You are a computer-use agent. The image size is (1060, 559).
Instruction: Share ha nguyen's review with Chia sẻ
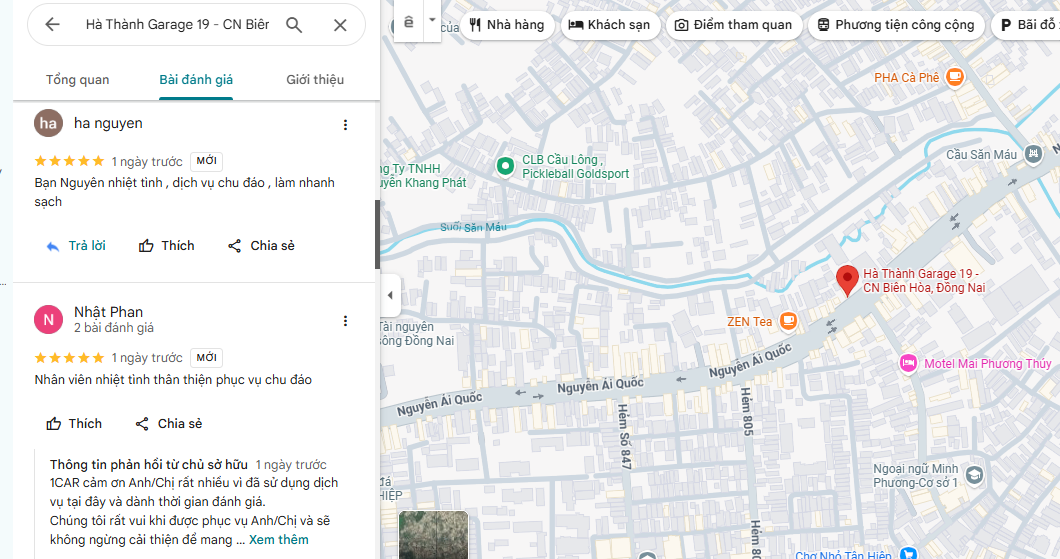pos(261,246)
